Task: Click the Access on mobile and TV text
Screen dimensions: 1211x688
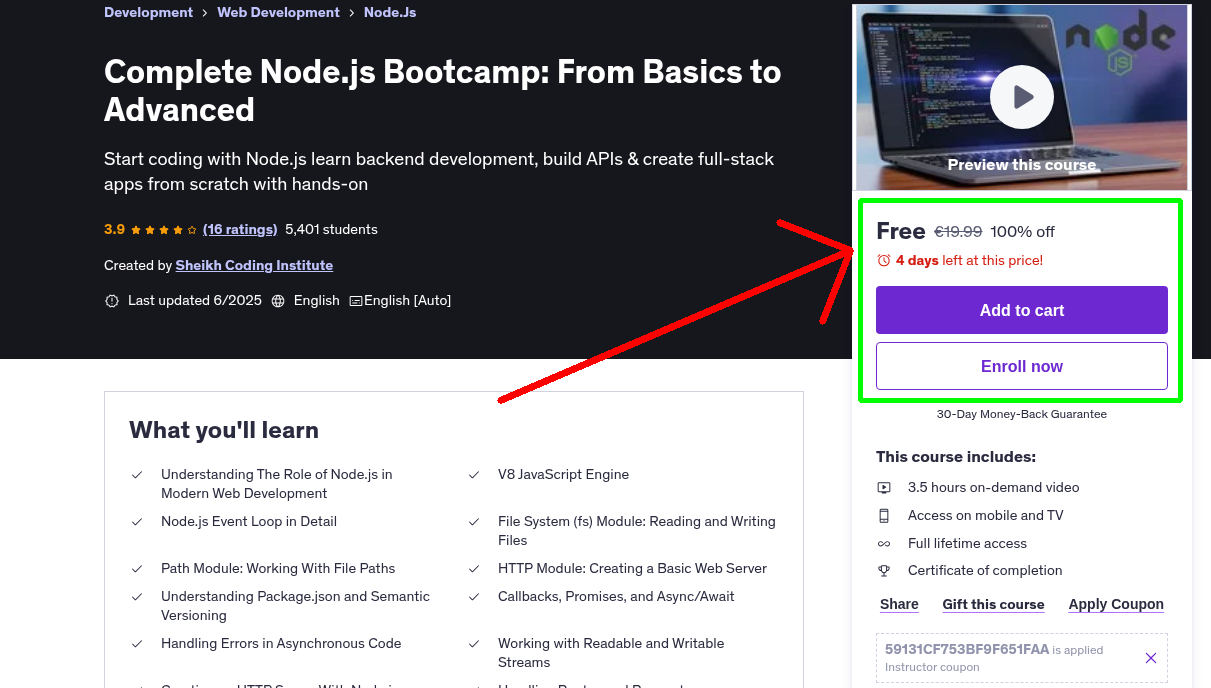Action: 986,516
